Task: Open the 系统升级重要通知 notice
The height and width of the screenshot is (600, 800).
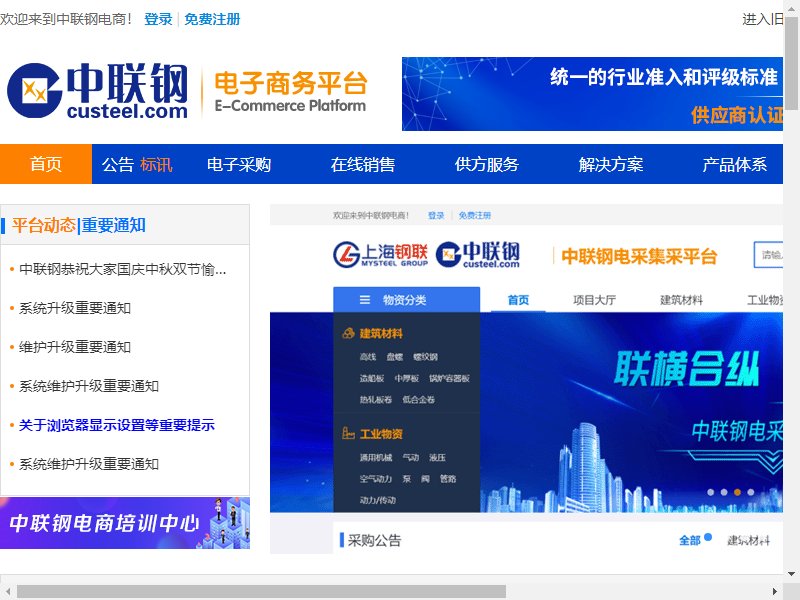Action: point(75,308)
